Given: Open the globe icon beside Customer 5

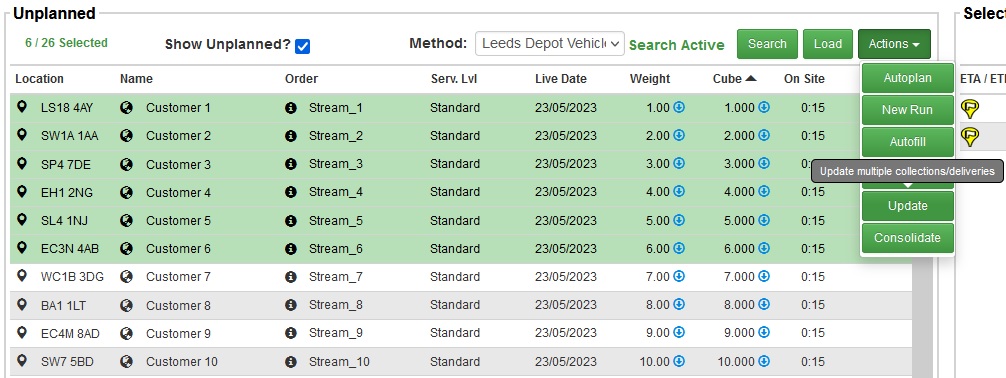Looking at the screenshot, I should click(x=126, y=220).
